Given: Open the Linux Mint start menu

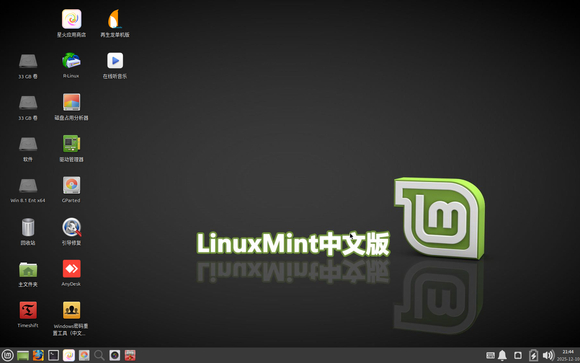Looking at the screenshot, I should pos(7,355).
